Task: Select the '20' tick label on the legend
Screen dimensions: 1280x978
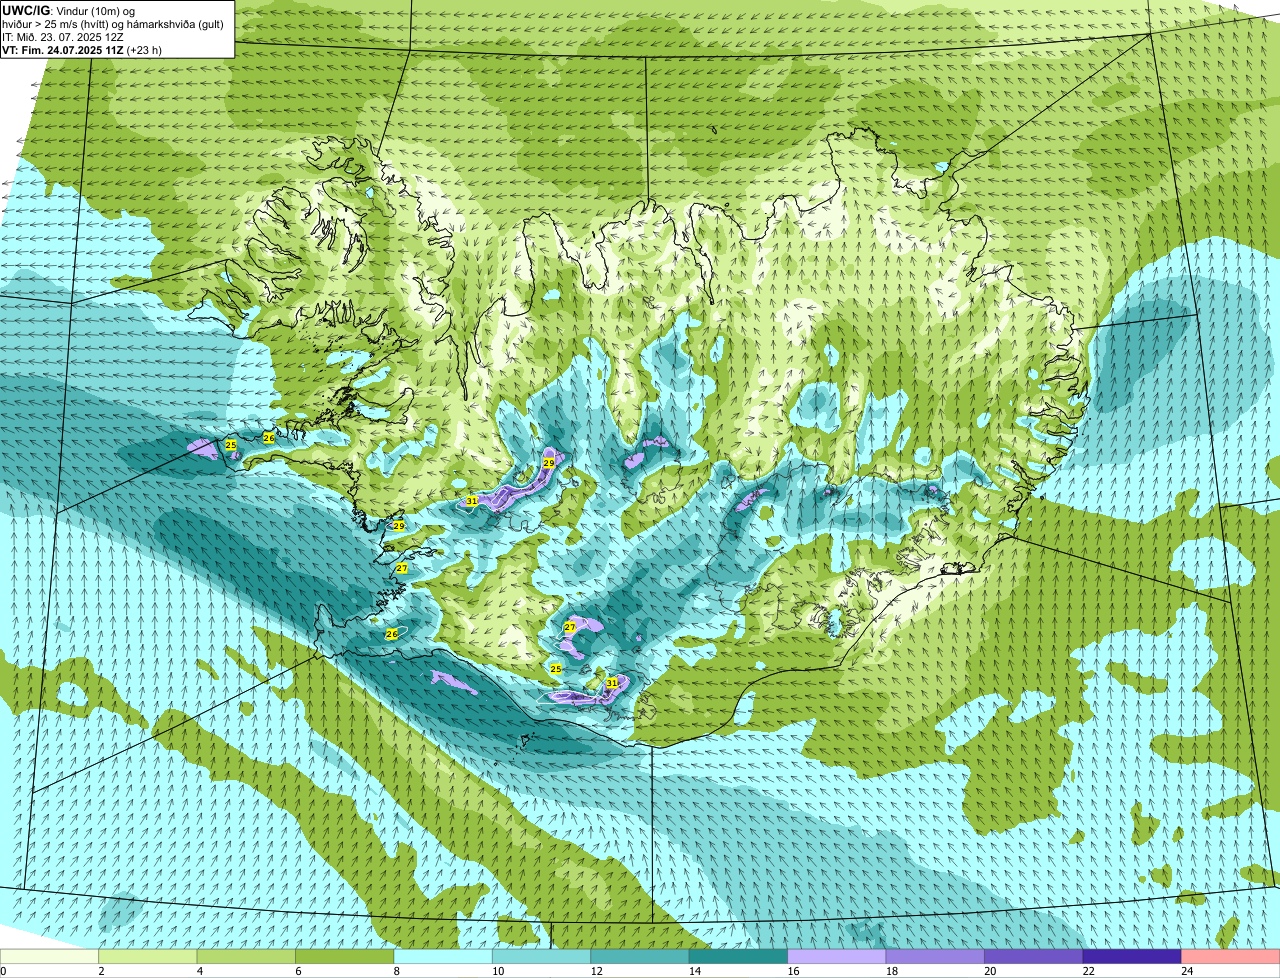Action: 989,971
